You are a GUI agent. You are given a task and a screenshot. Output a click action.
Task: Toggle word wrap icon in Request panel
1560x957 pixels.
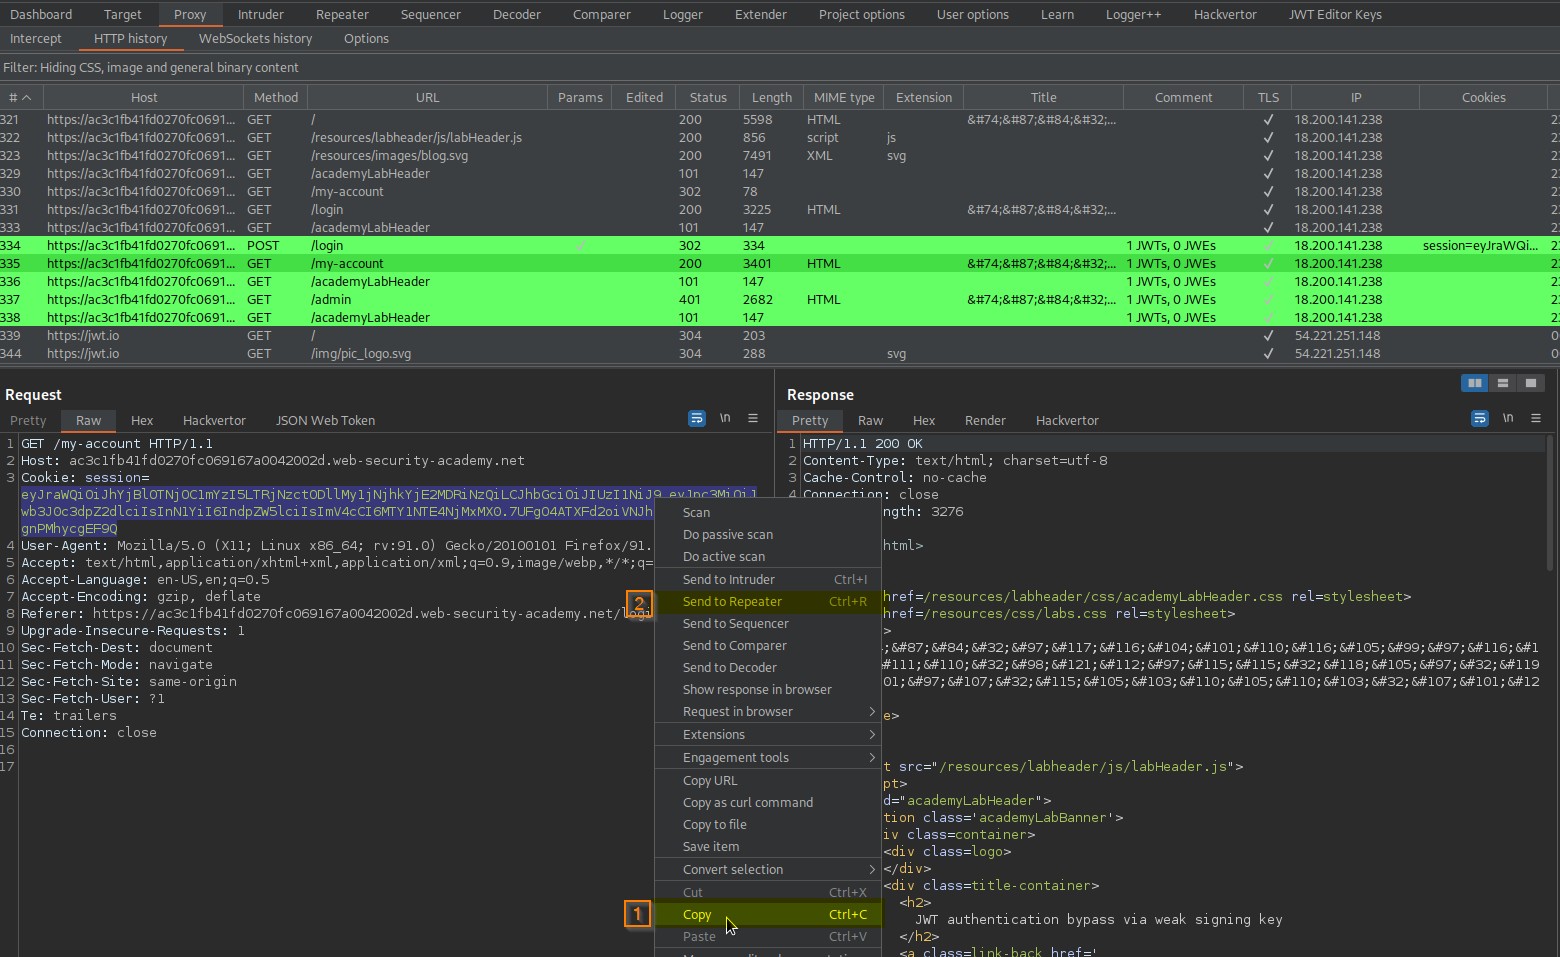697,419
